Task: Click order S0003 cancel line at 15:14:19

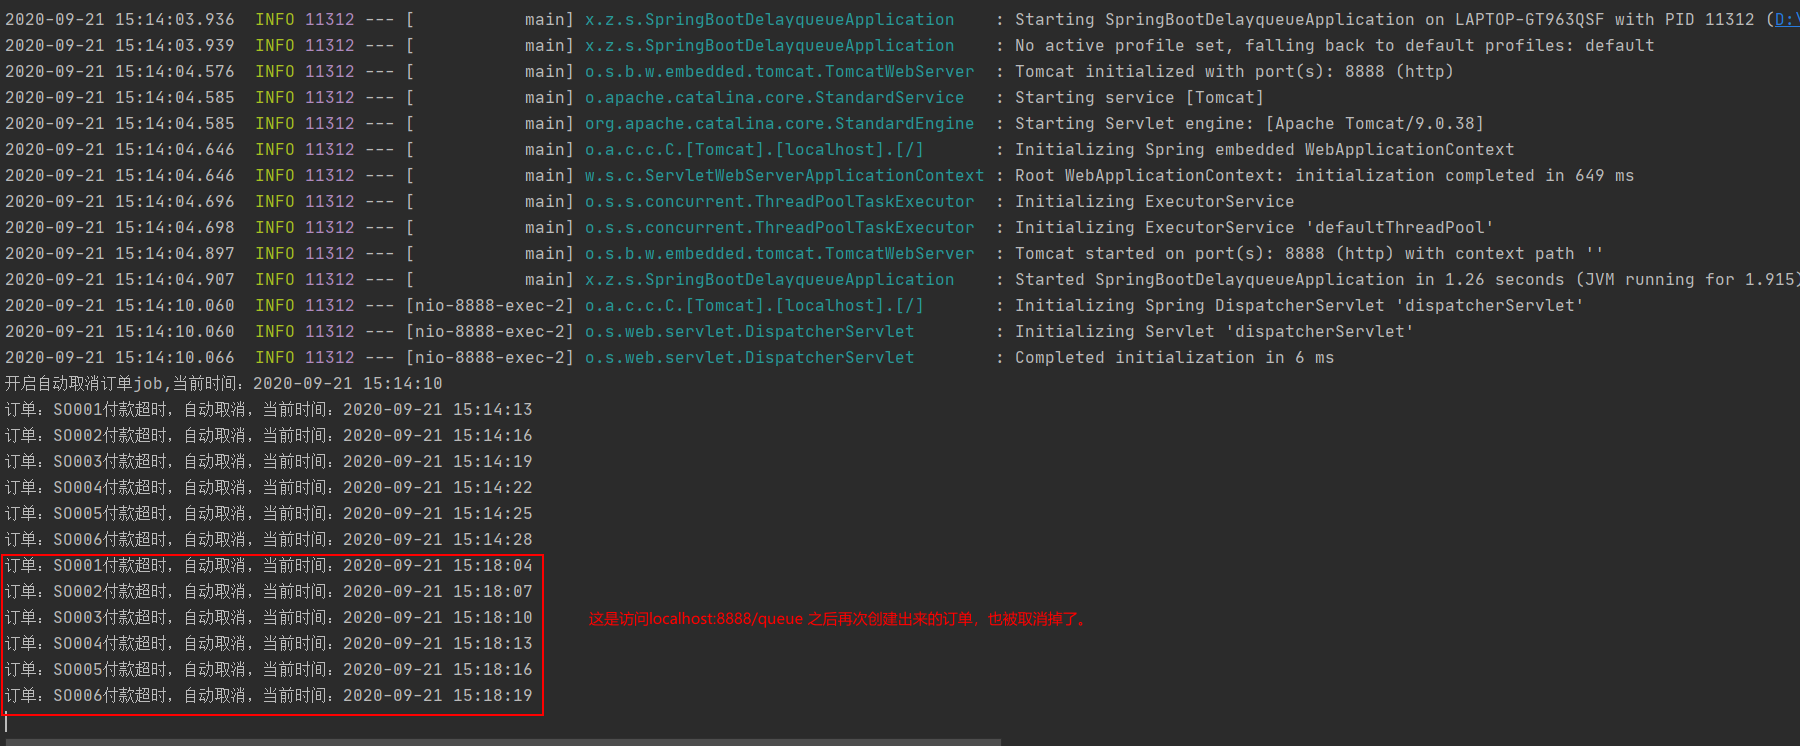Action: click(x=269, y=462)
